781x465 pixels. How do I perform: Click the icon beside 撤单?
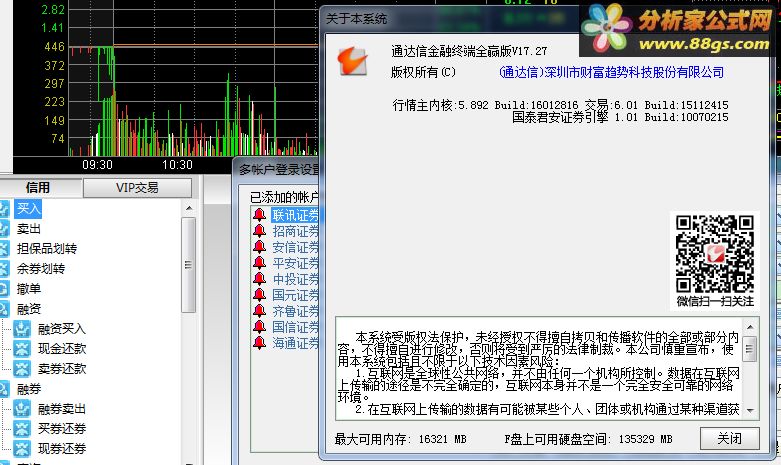[x=4, y=289]
